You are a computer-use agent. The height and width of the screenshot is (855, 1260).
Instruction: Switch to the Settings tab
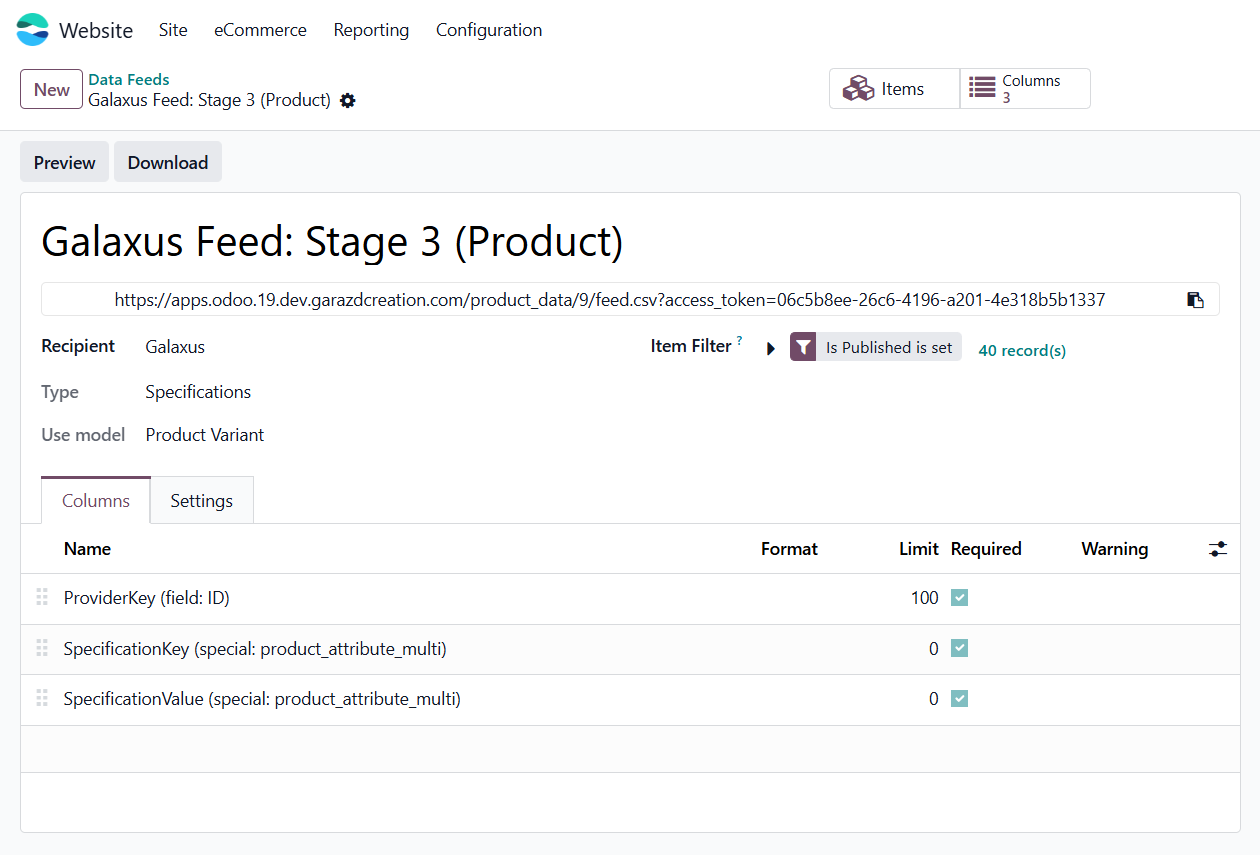(202, 500)
